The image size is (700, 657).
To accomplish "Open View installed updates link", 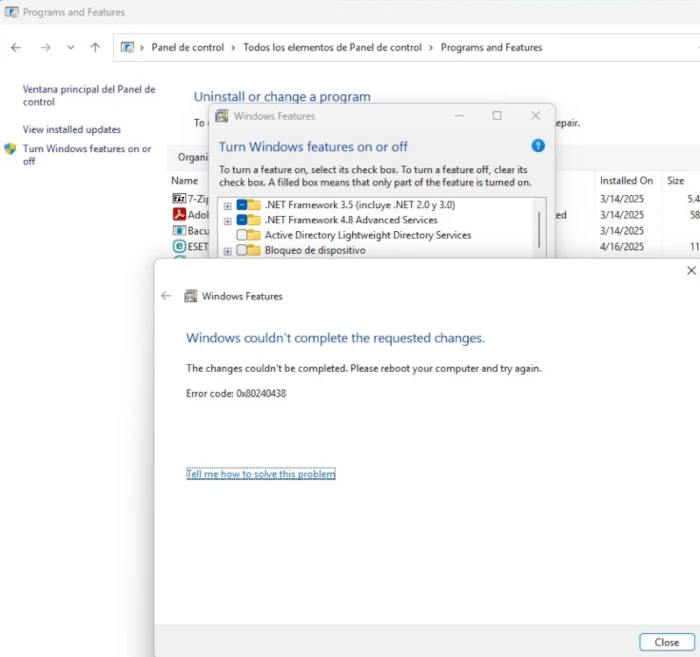I will 72,129.
